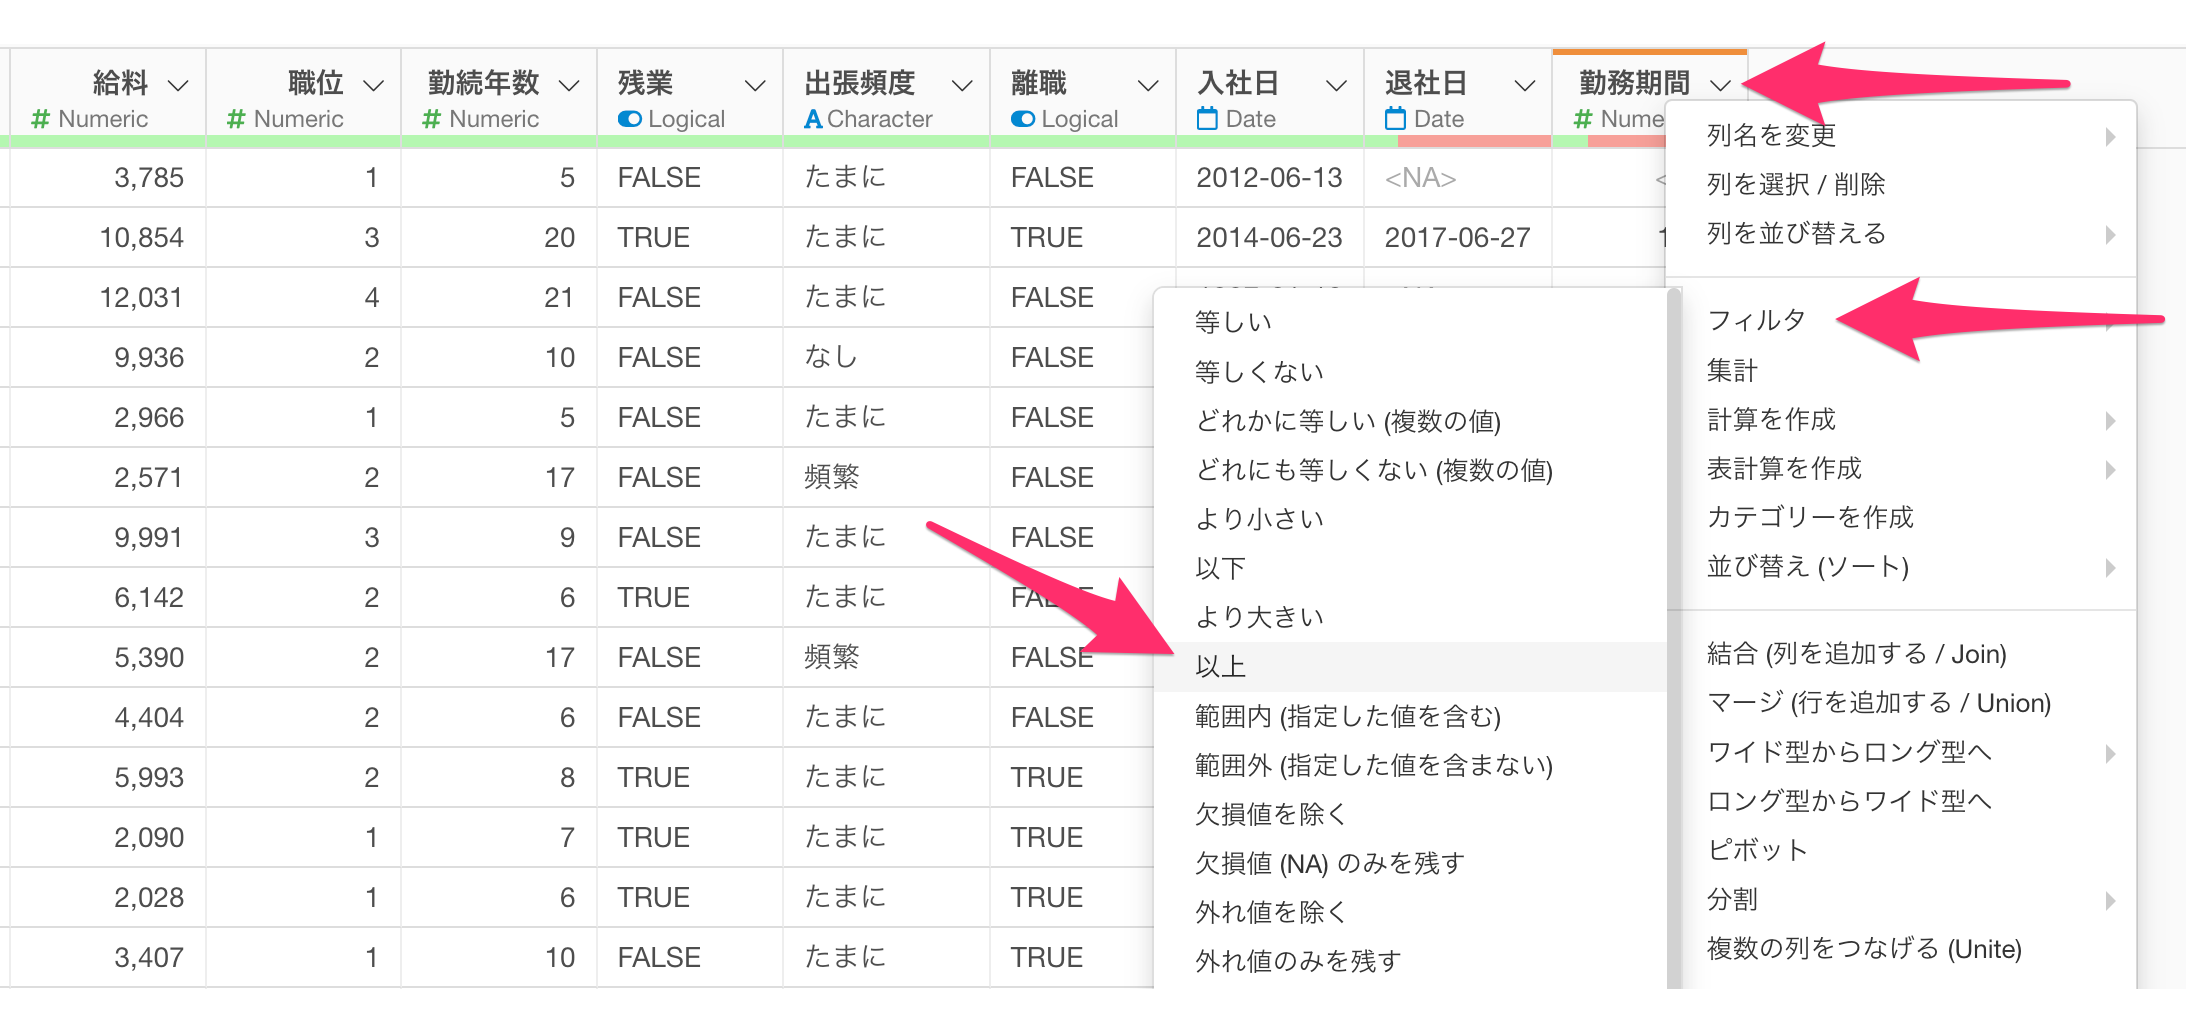
Task: Click the Character type icon under 出張頻度
Action: pyautogui.click(x=813, y=119)
